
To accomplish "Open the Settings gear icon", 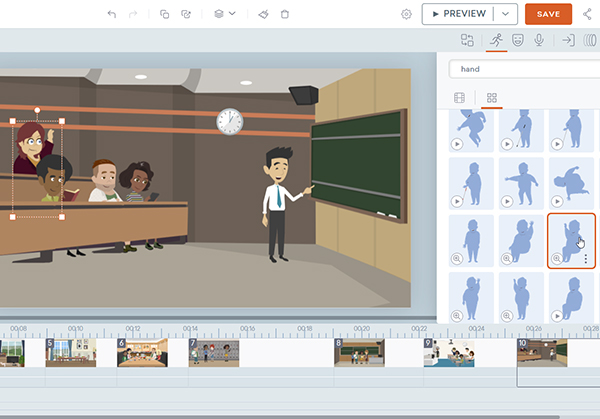I will coord(406,14).
